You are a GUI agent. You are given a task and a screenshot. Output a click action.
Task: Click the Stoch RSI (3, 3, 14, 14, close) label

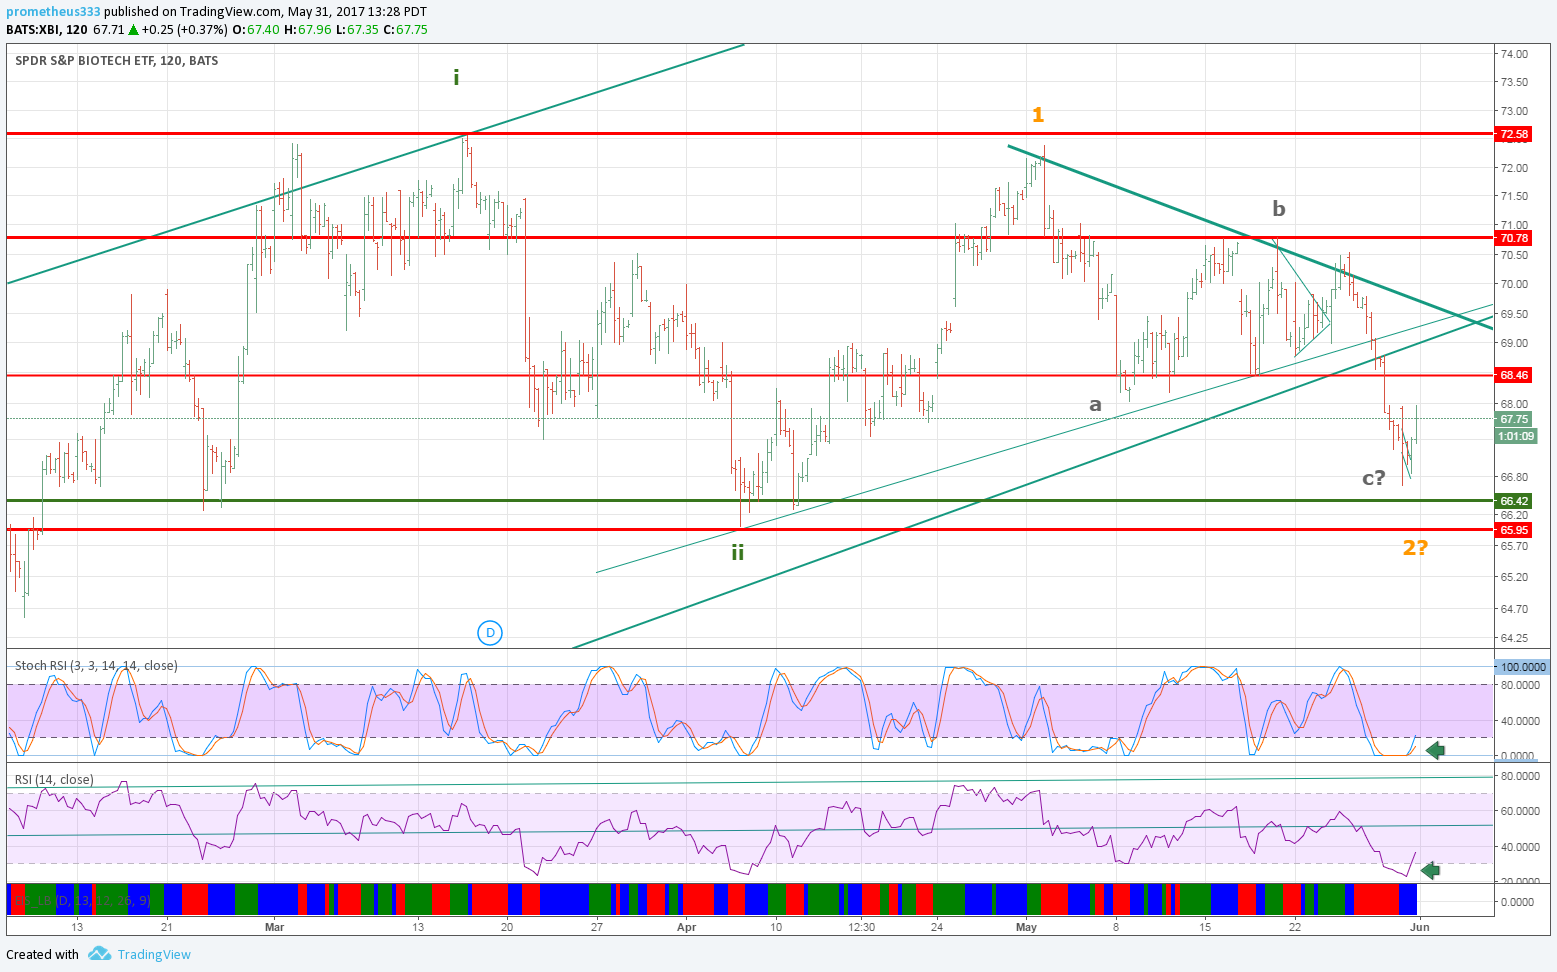pos(96,666)
